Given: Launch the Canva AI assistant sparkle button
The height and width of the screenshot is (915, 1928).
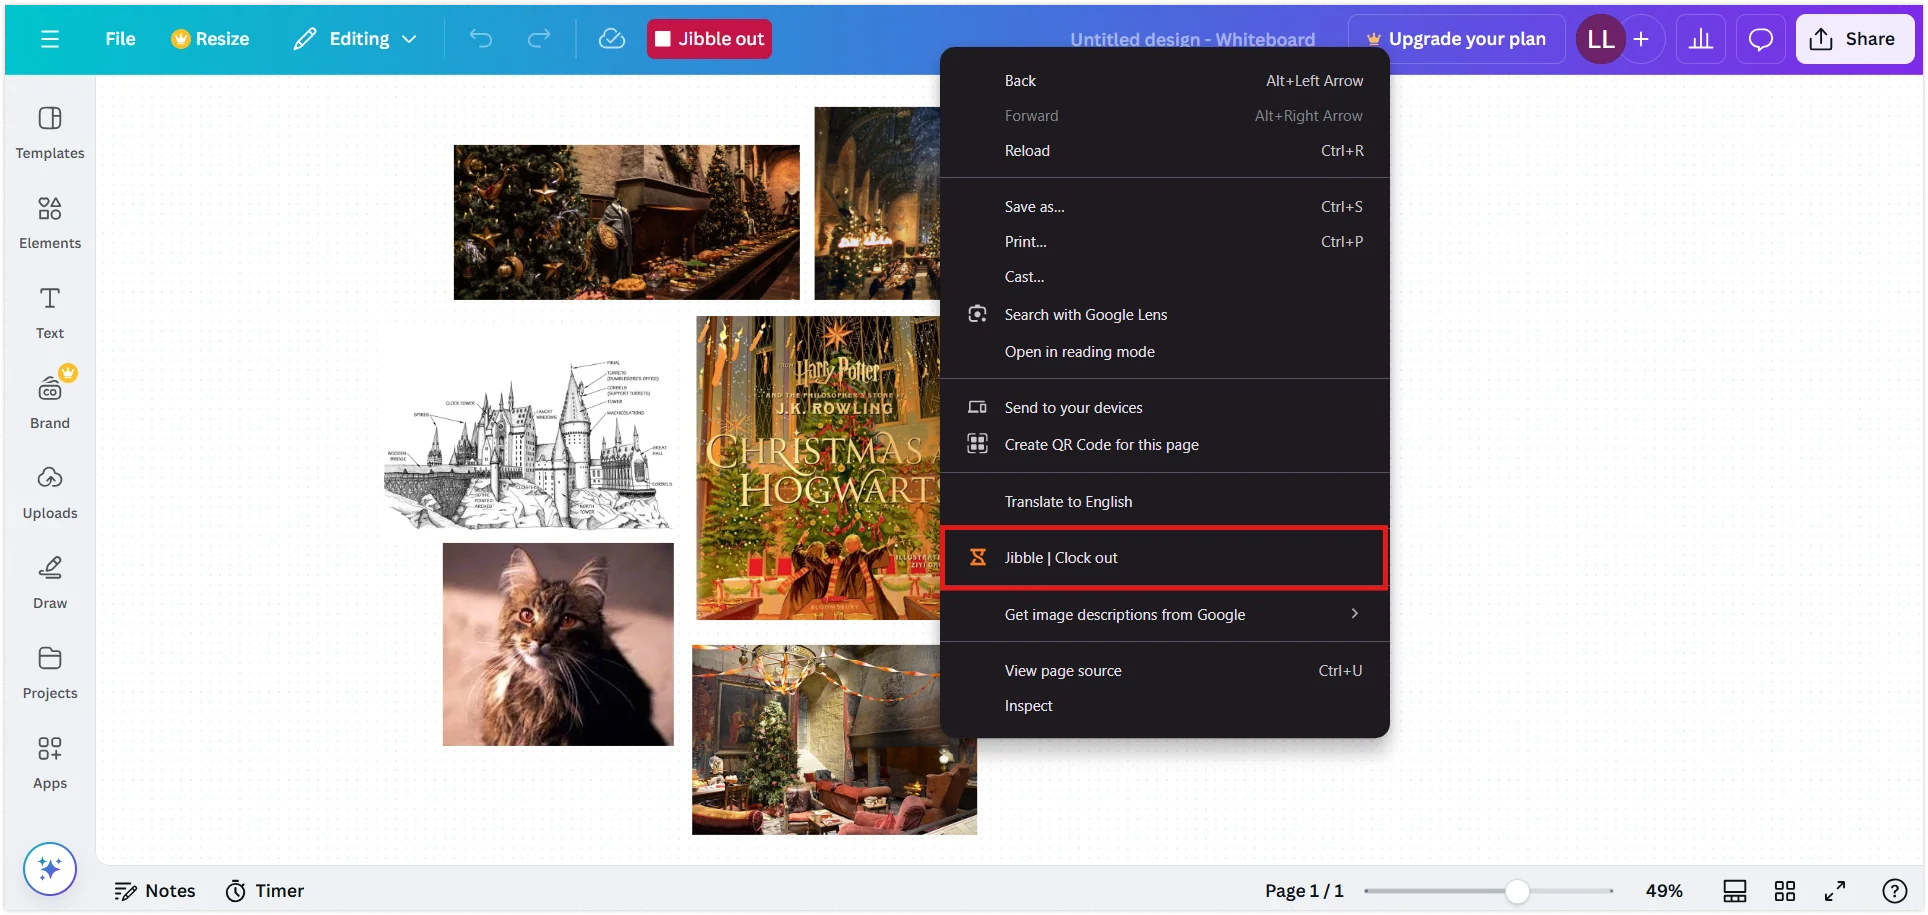Looking at the screenshot, I should point(50,868).
